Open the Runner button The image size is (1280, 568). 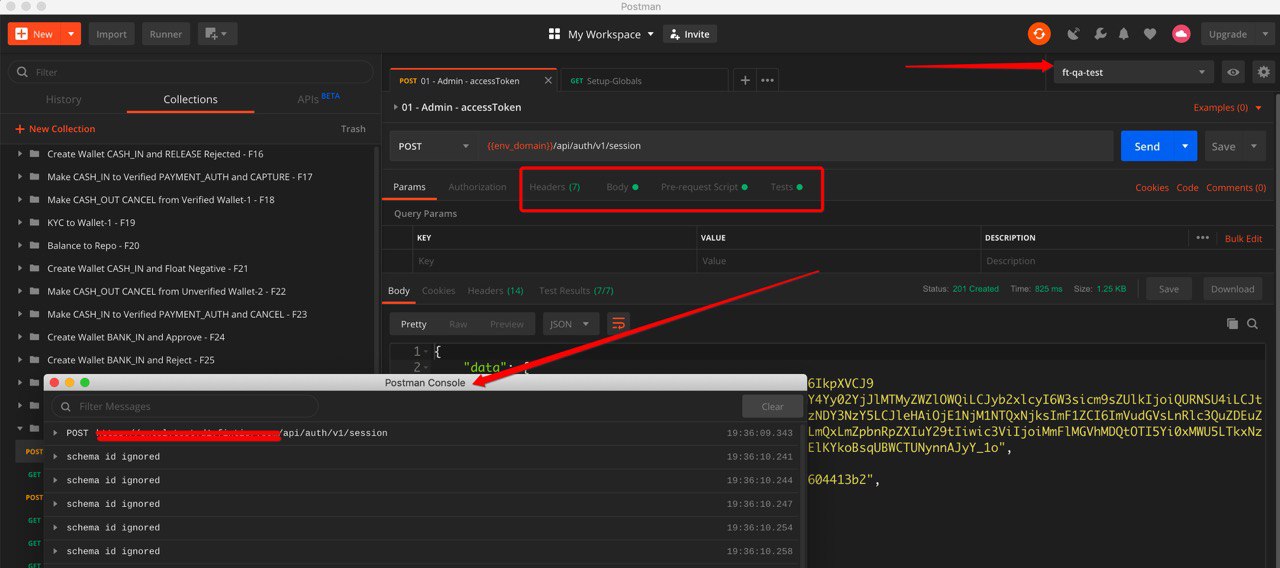pos(166,34)
